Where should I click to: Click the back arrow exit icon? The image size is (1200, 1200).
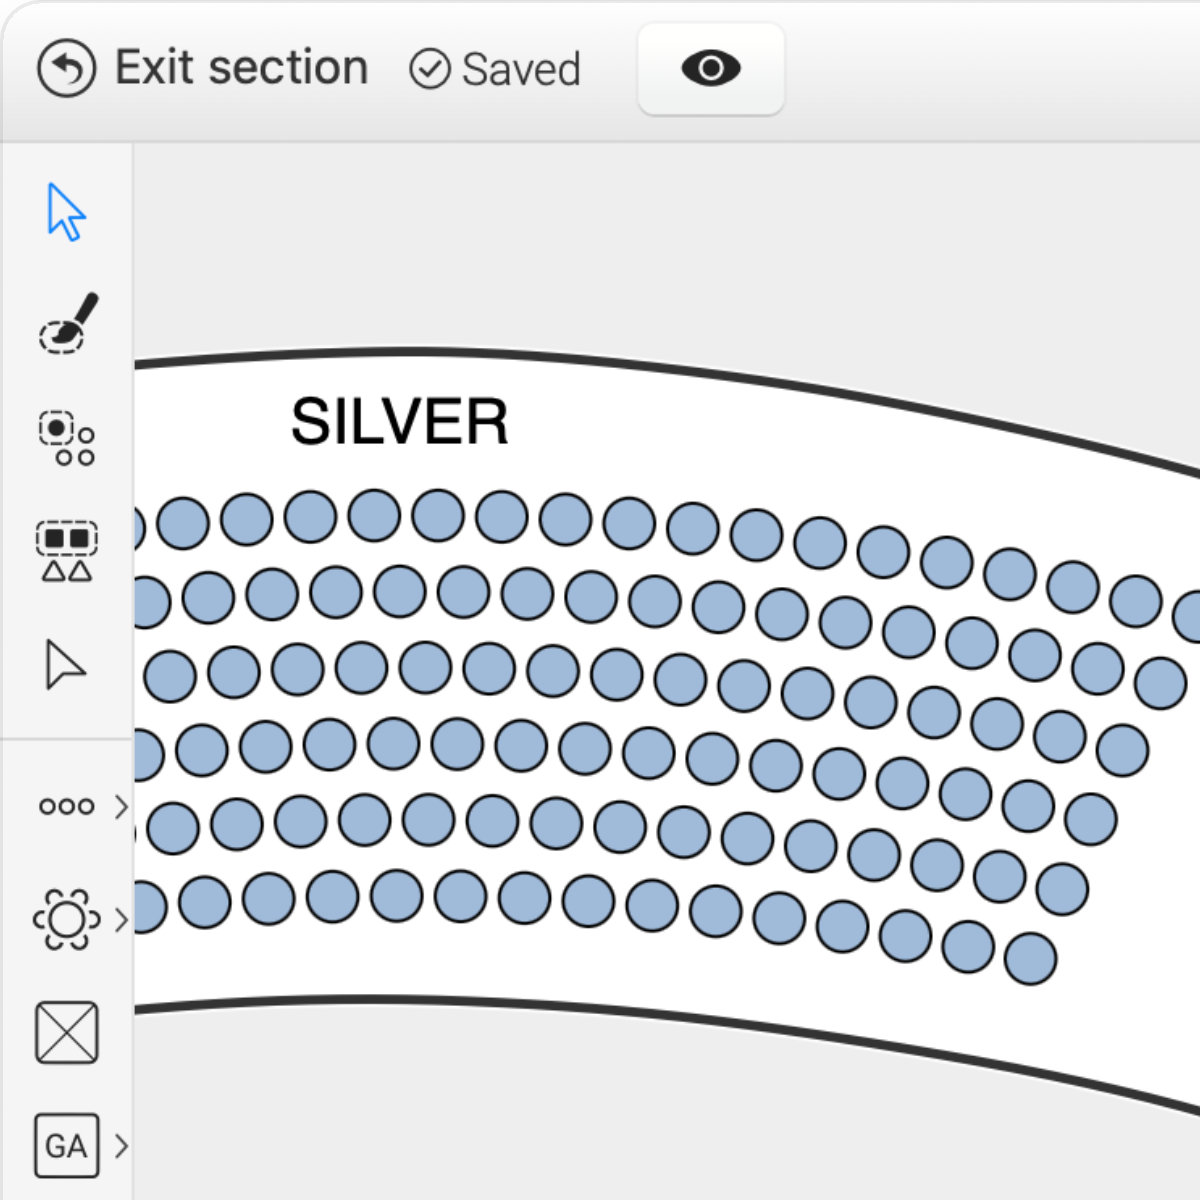[66, 69]
